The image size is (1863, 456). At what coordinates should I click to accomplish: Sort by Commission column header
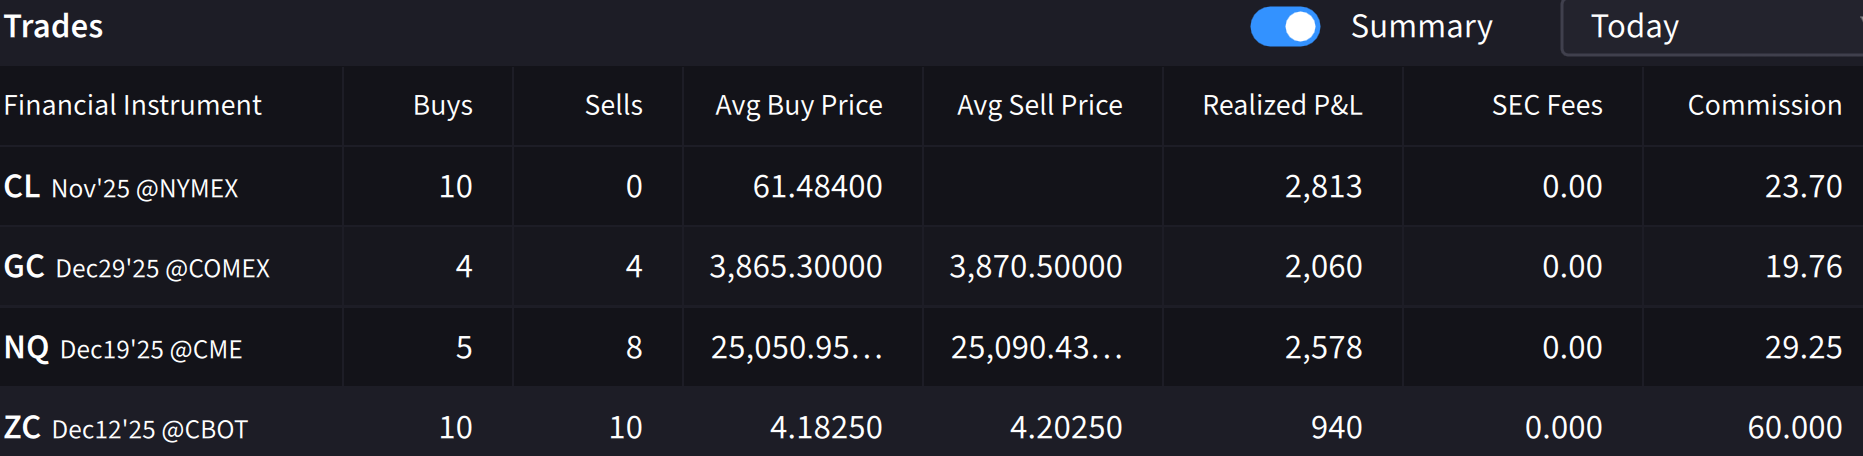(1764, 105)
